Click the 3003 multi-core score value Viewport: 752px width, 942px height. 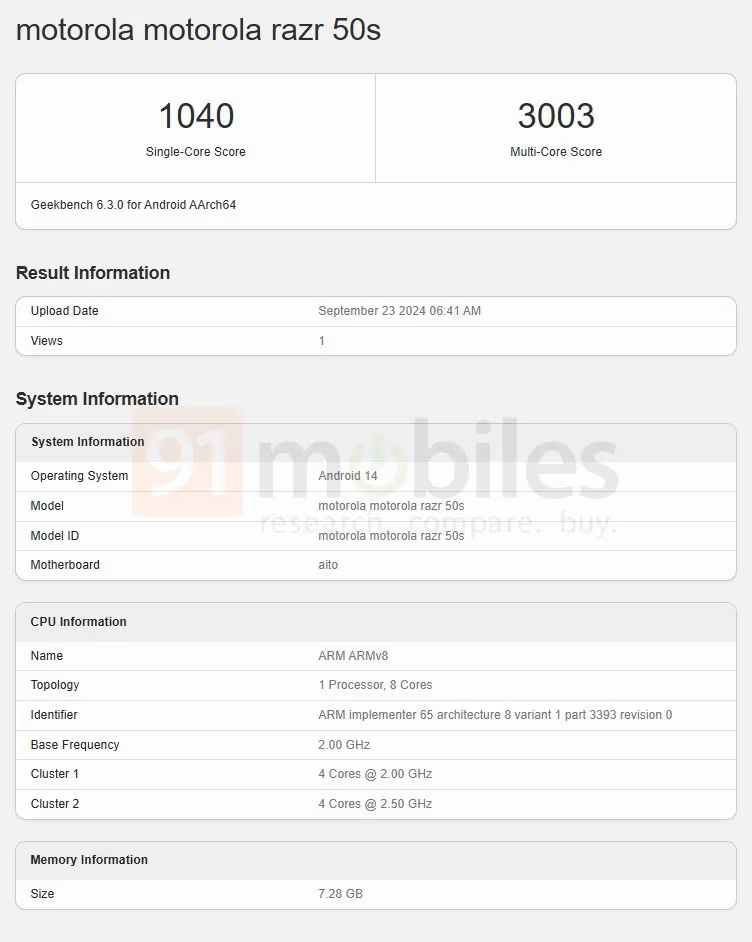556,116
